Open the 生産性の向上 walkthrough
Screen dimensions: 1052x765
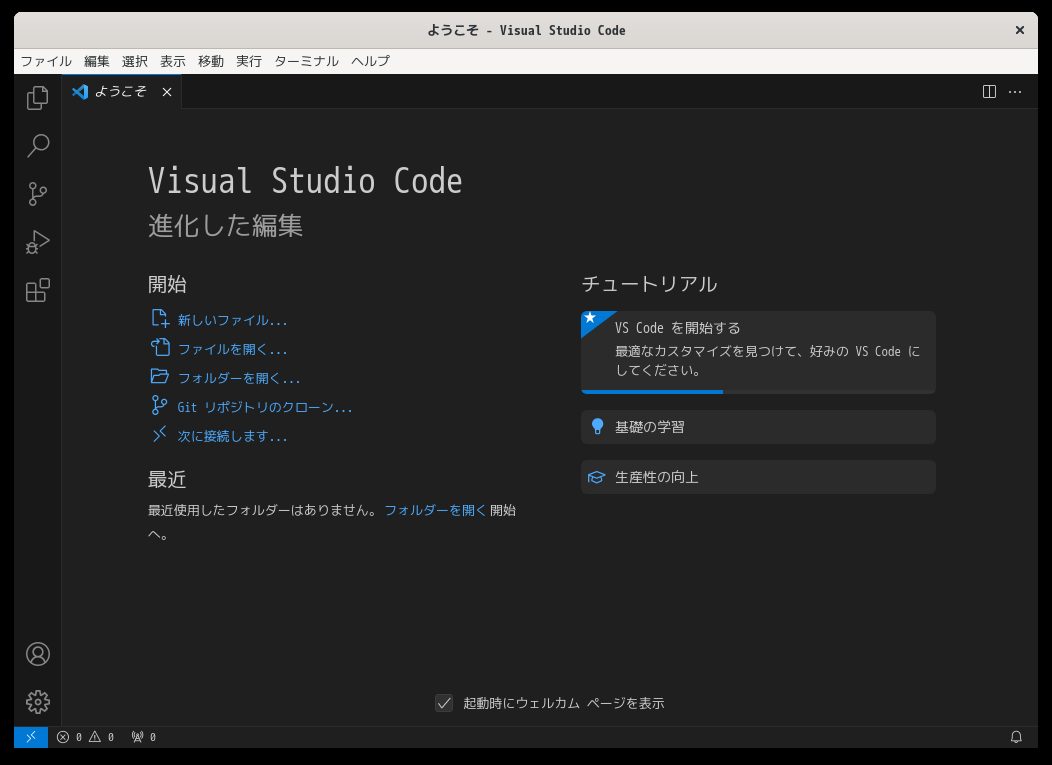[x=758, y=477]
